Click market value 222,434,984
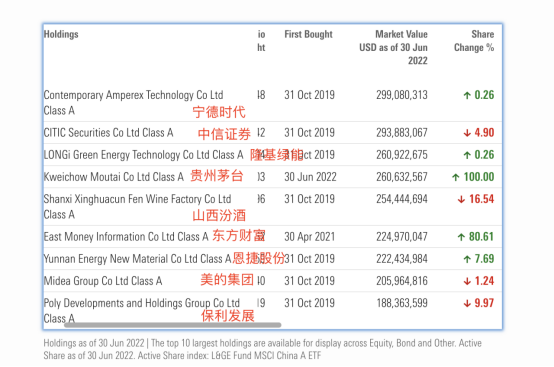This screenshot has height=367, width=554. [402, 259]
